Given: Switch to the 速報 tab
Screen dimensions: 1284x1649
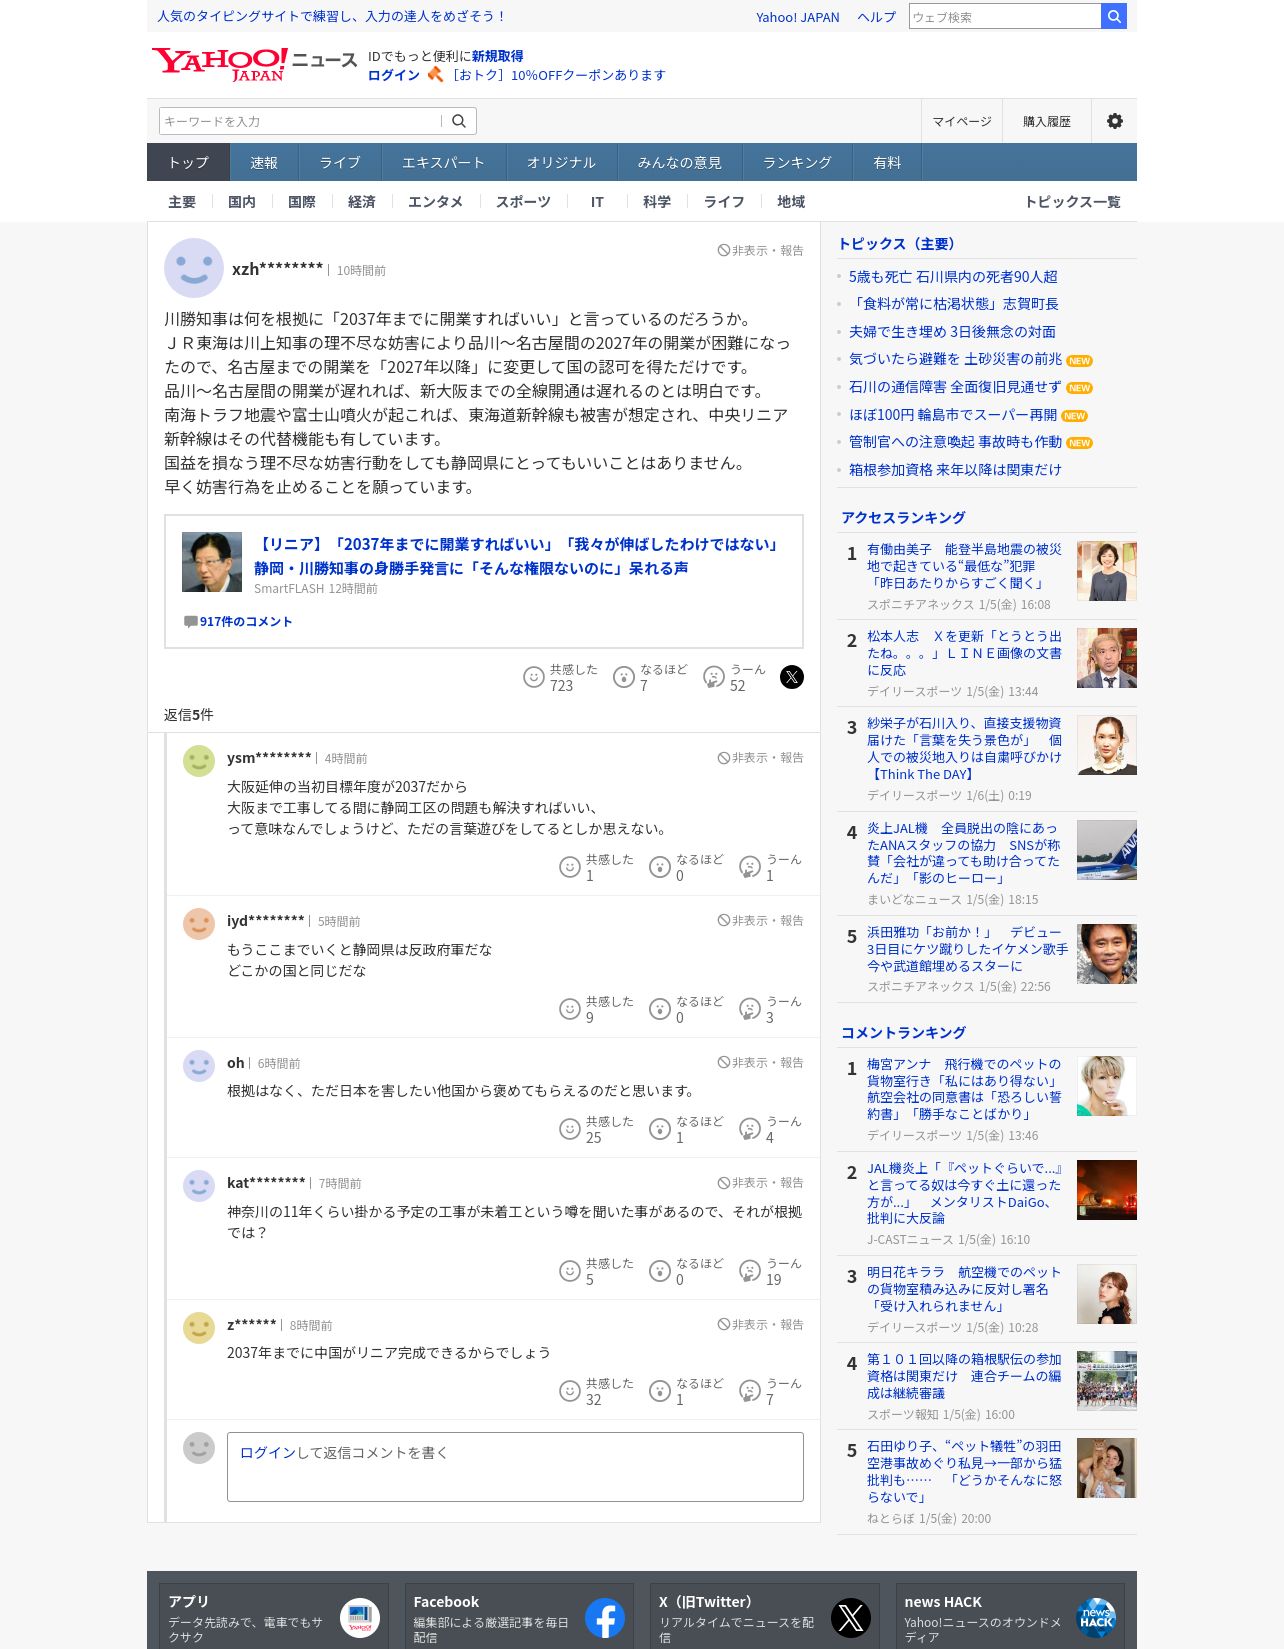Looking at the screenshot, I should 264,162.
